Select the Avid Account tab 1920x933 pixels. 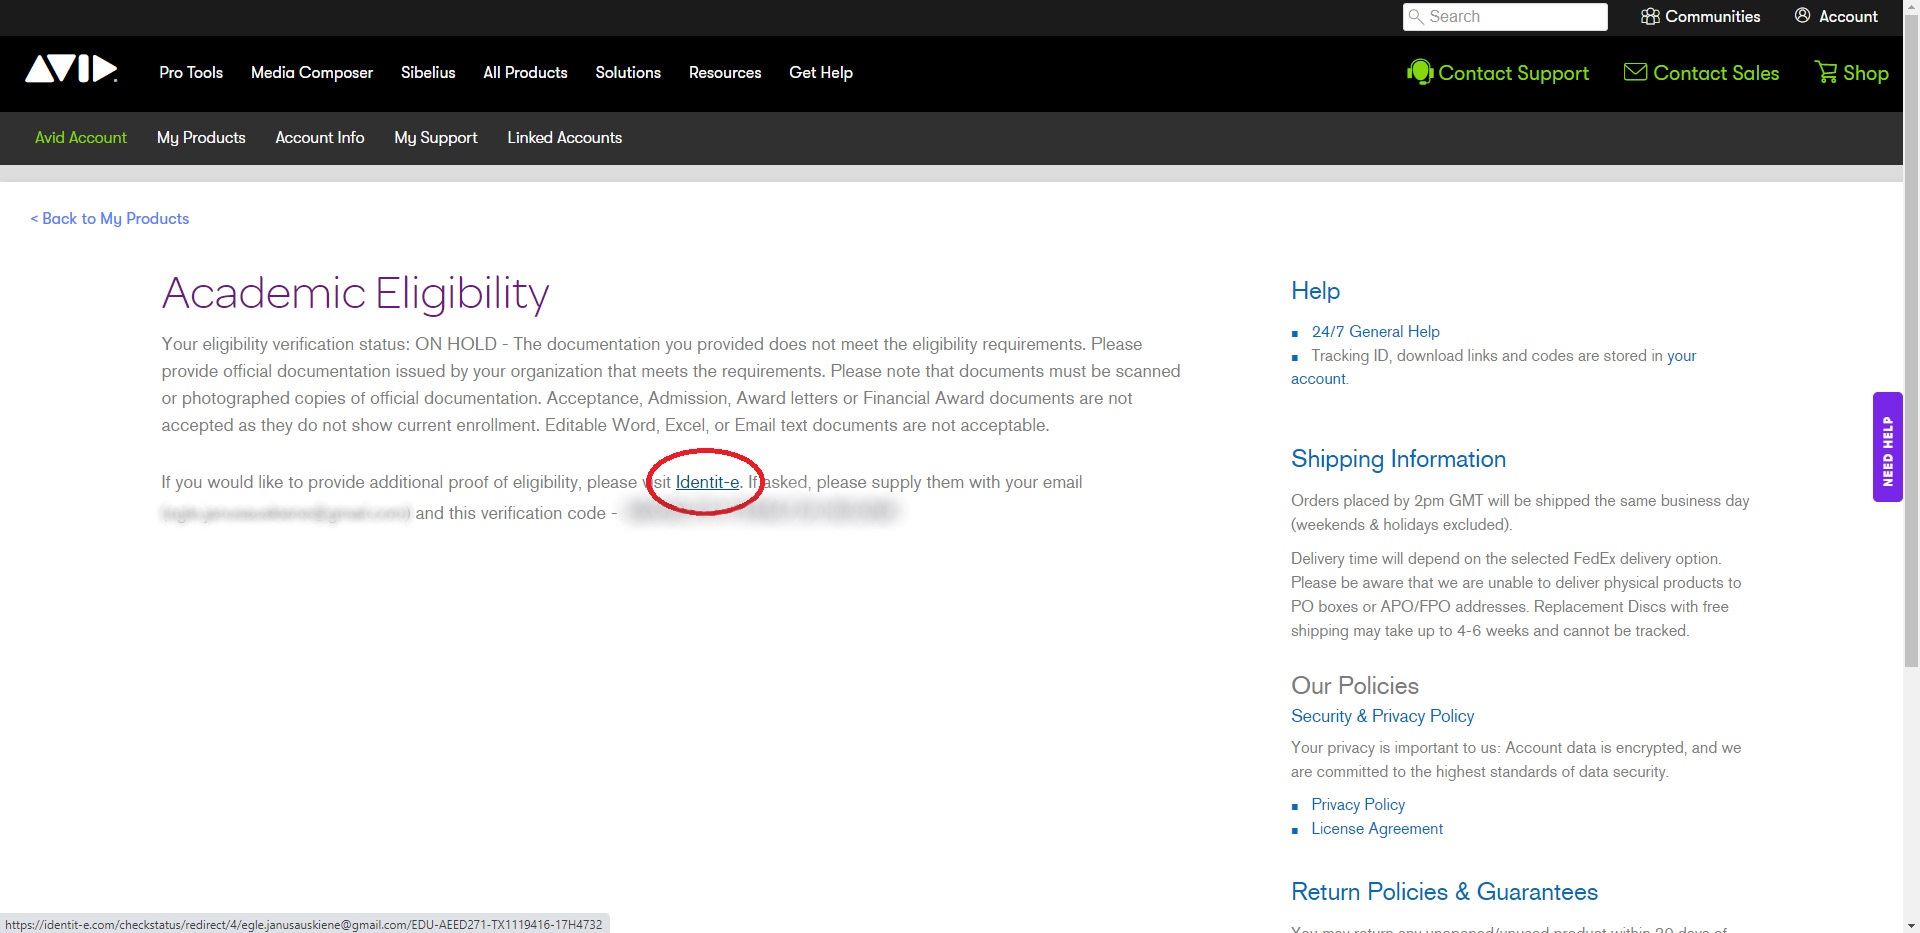pos(81,137)
